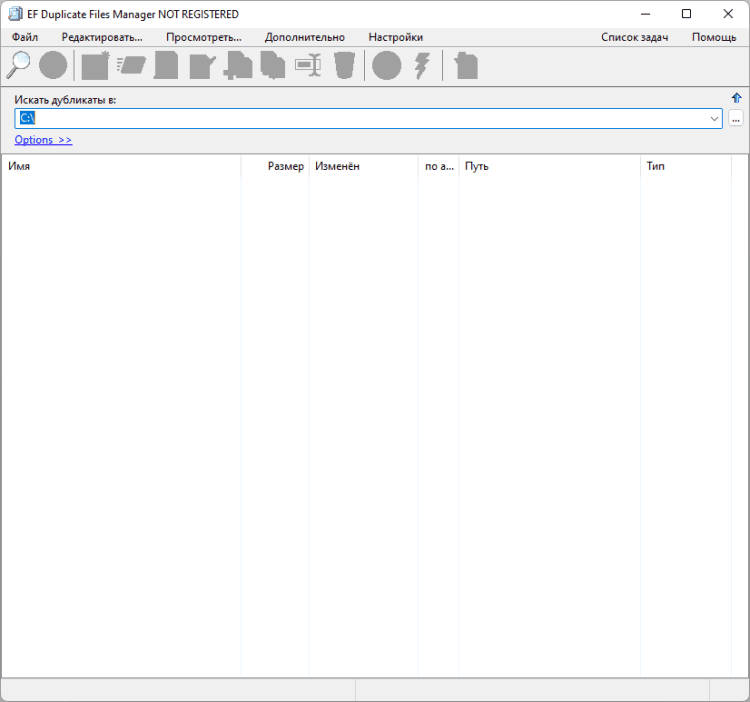Open the Список задач menu

634,37
